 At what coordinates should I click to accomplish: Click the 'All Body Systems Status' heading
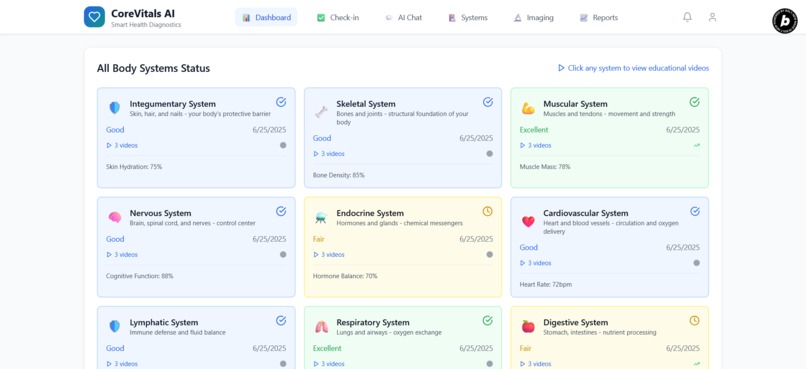point(153,68)
